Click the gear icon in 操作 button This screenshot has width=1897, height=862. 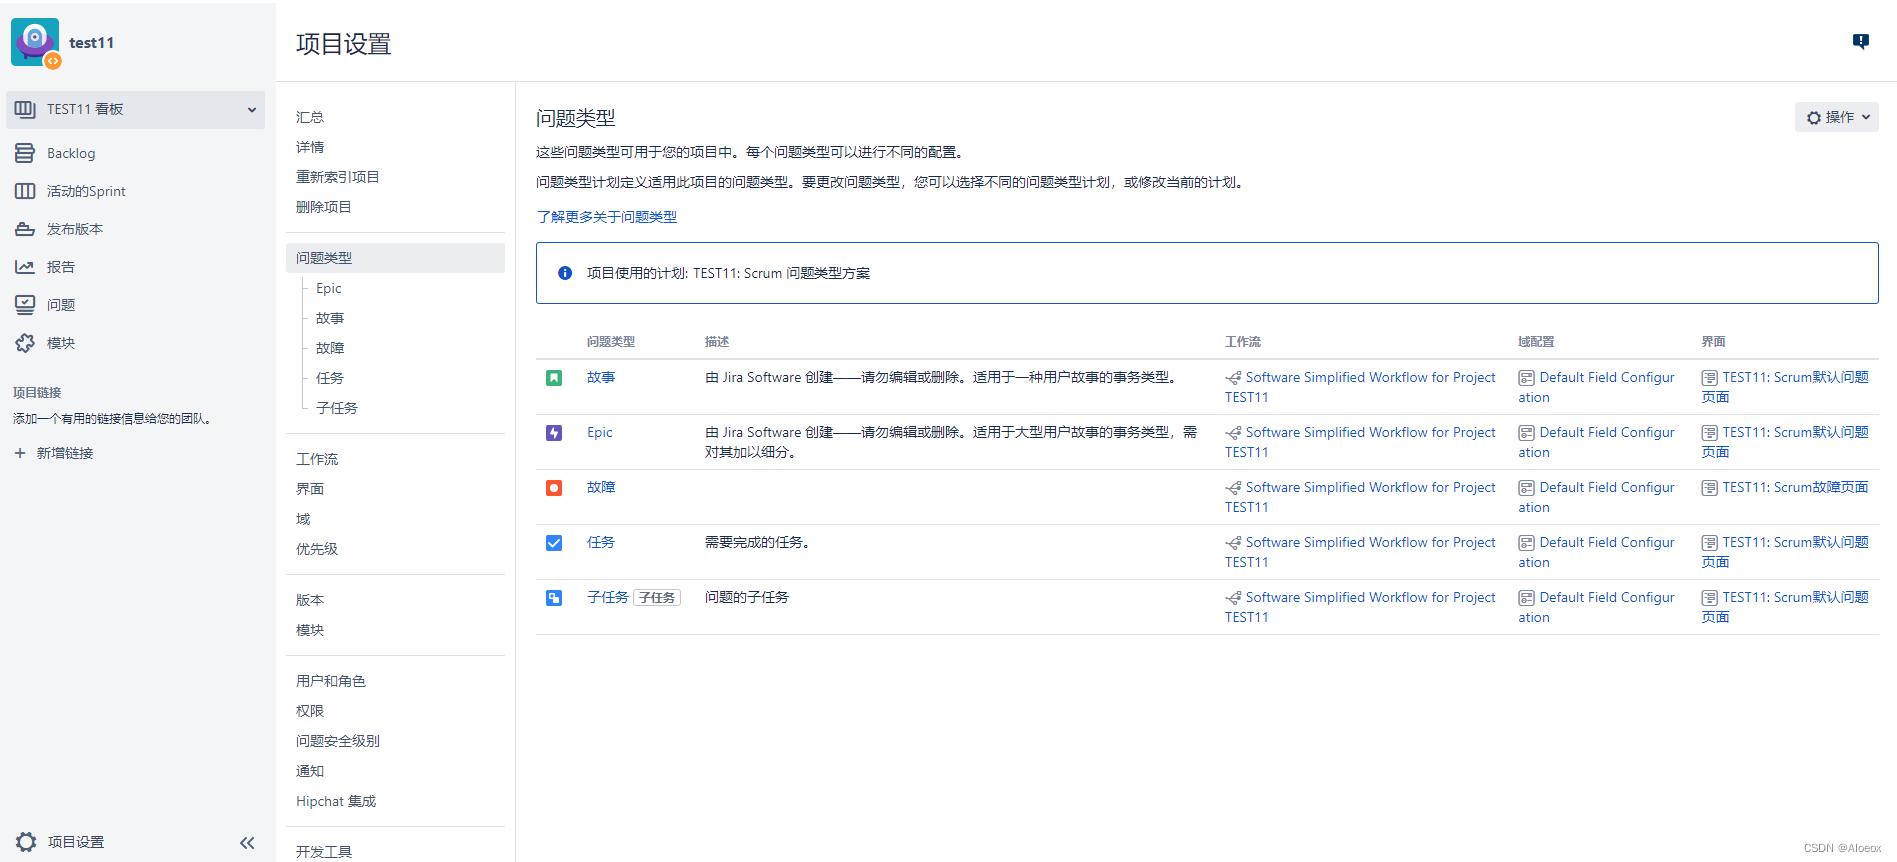(1814, 118)
